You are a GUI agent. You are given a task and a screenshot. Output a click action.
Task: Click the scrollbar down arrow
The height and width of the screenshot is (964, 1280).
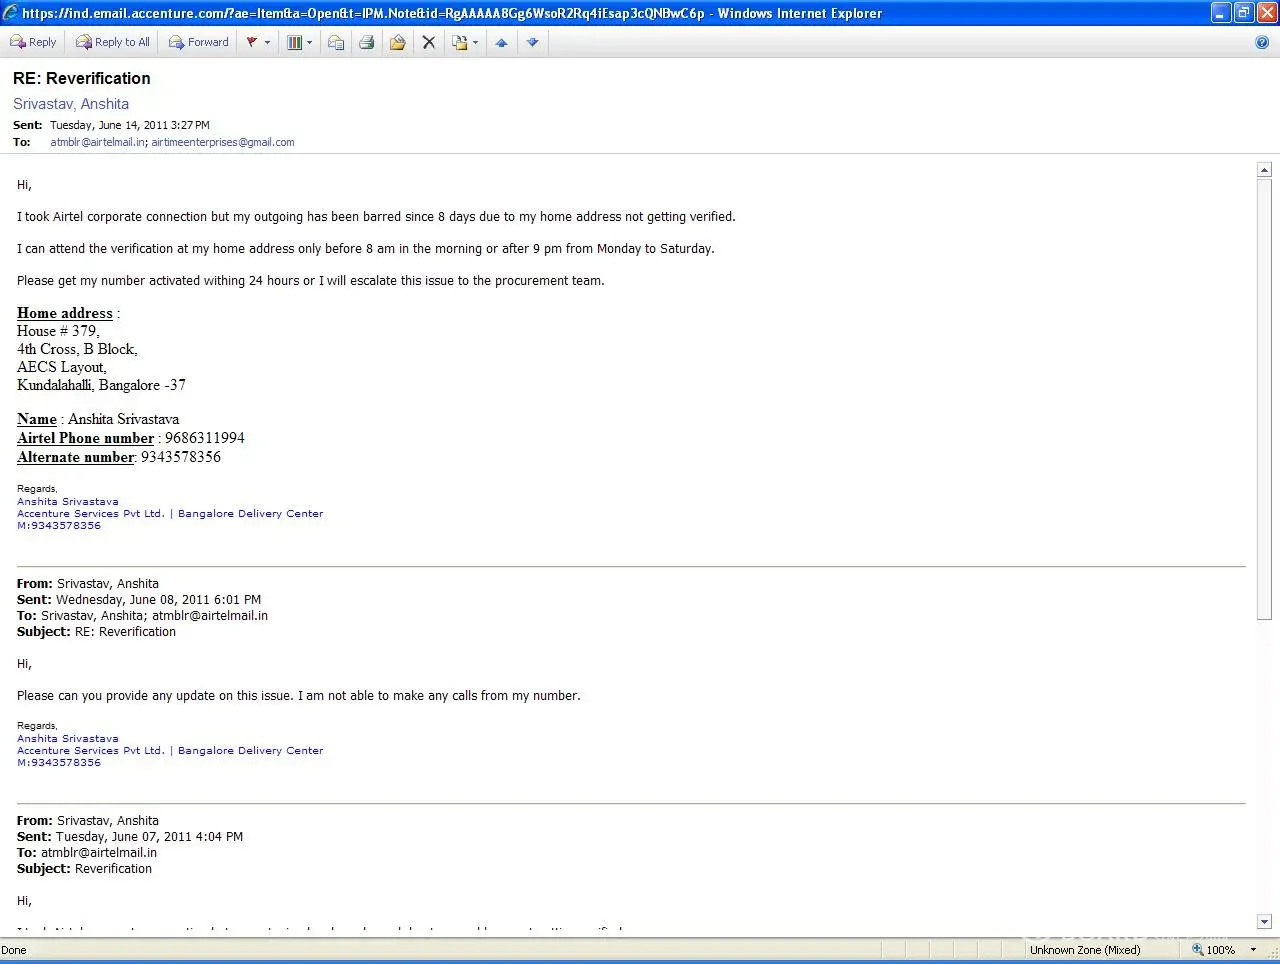pos(1264,922)
